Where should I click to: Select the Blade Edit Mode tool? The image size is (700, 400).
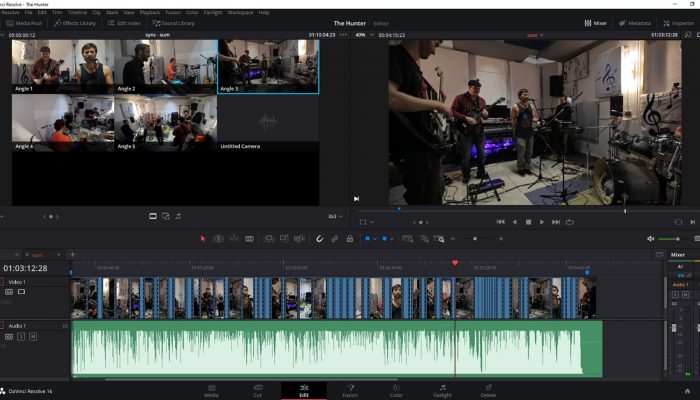[250, 239]
